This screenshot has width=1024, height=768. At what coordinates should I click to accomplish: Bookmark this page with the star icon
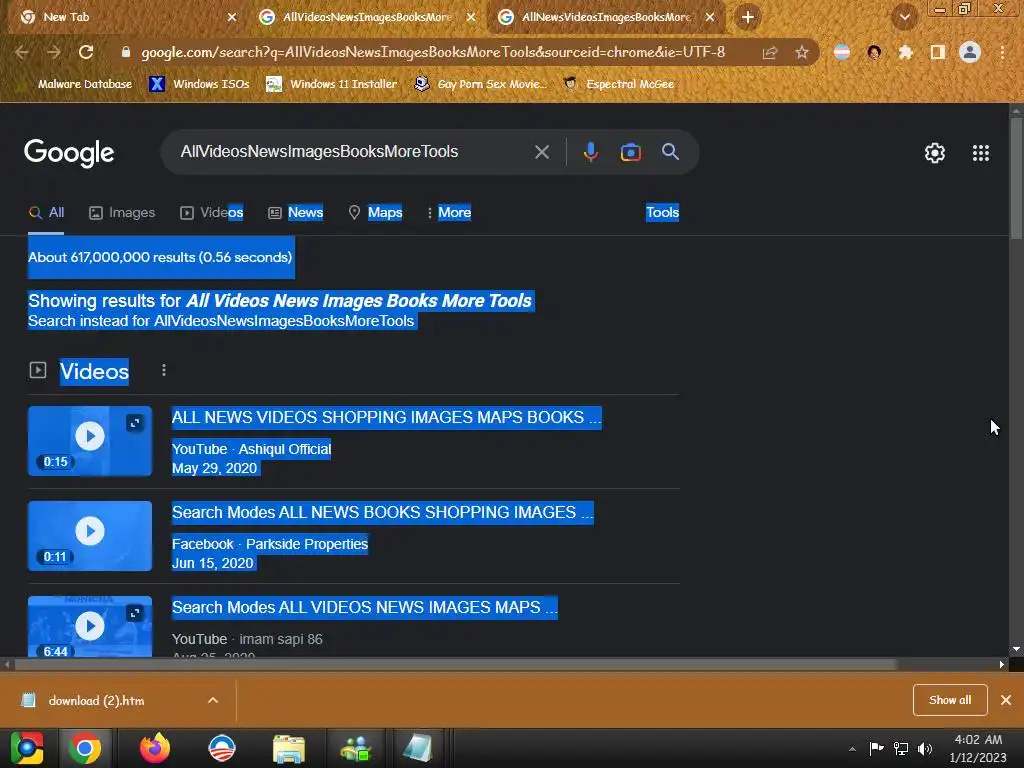(802, 52)
